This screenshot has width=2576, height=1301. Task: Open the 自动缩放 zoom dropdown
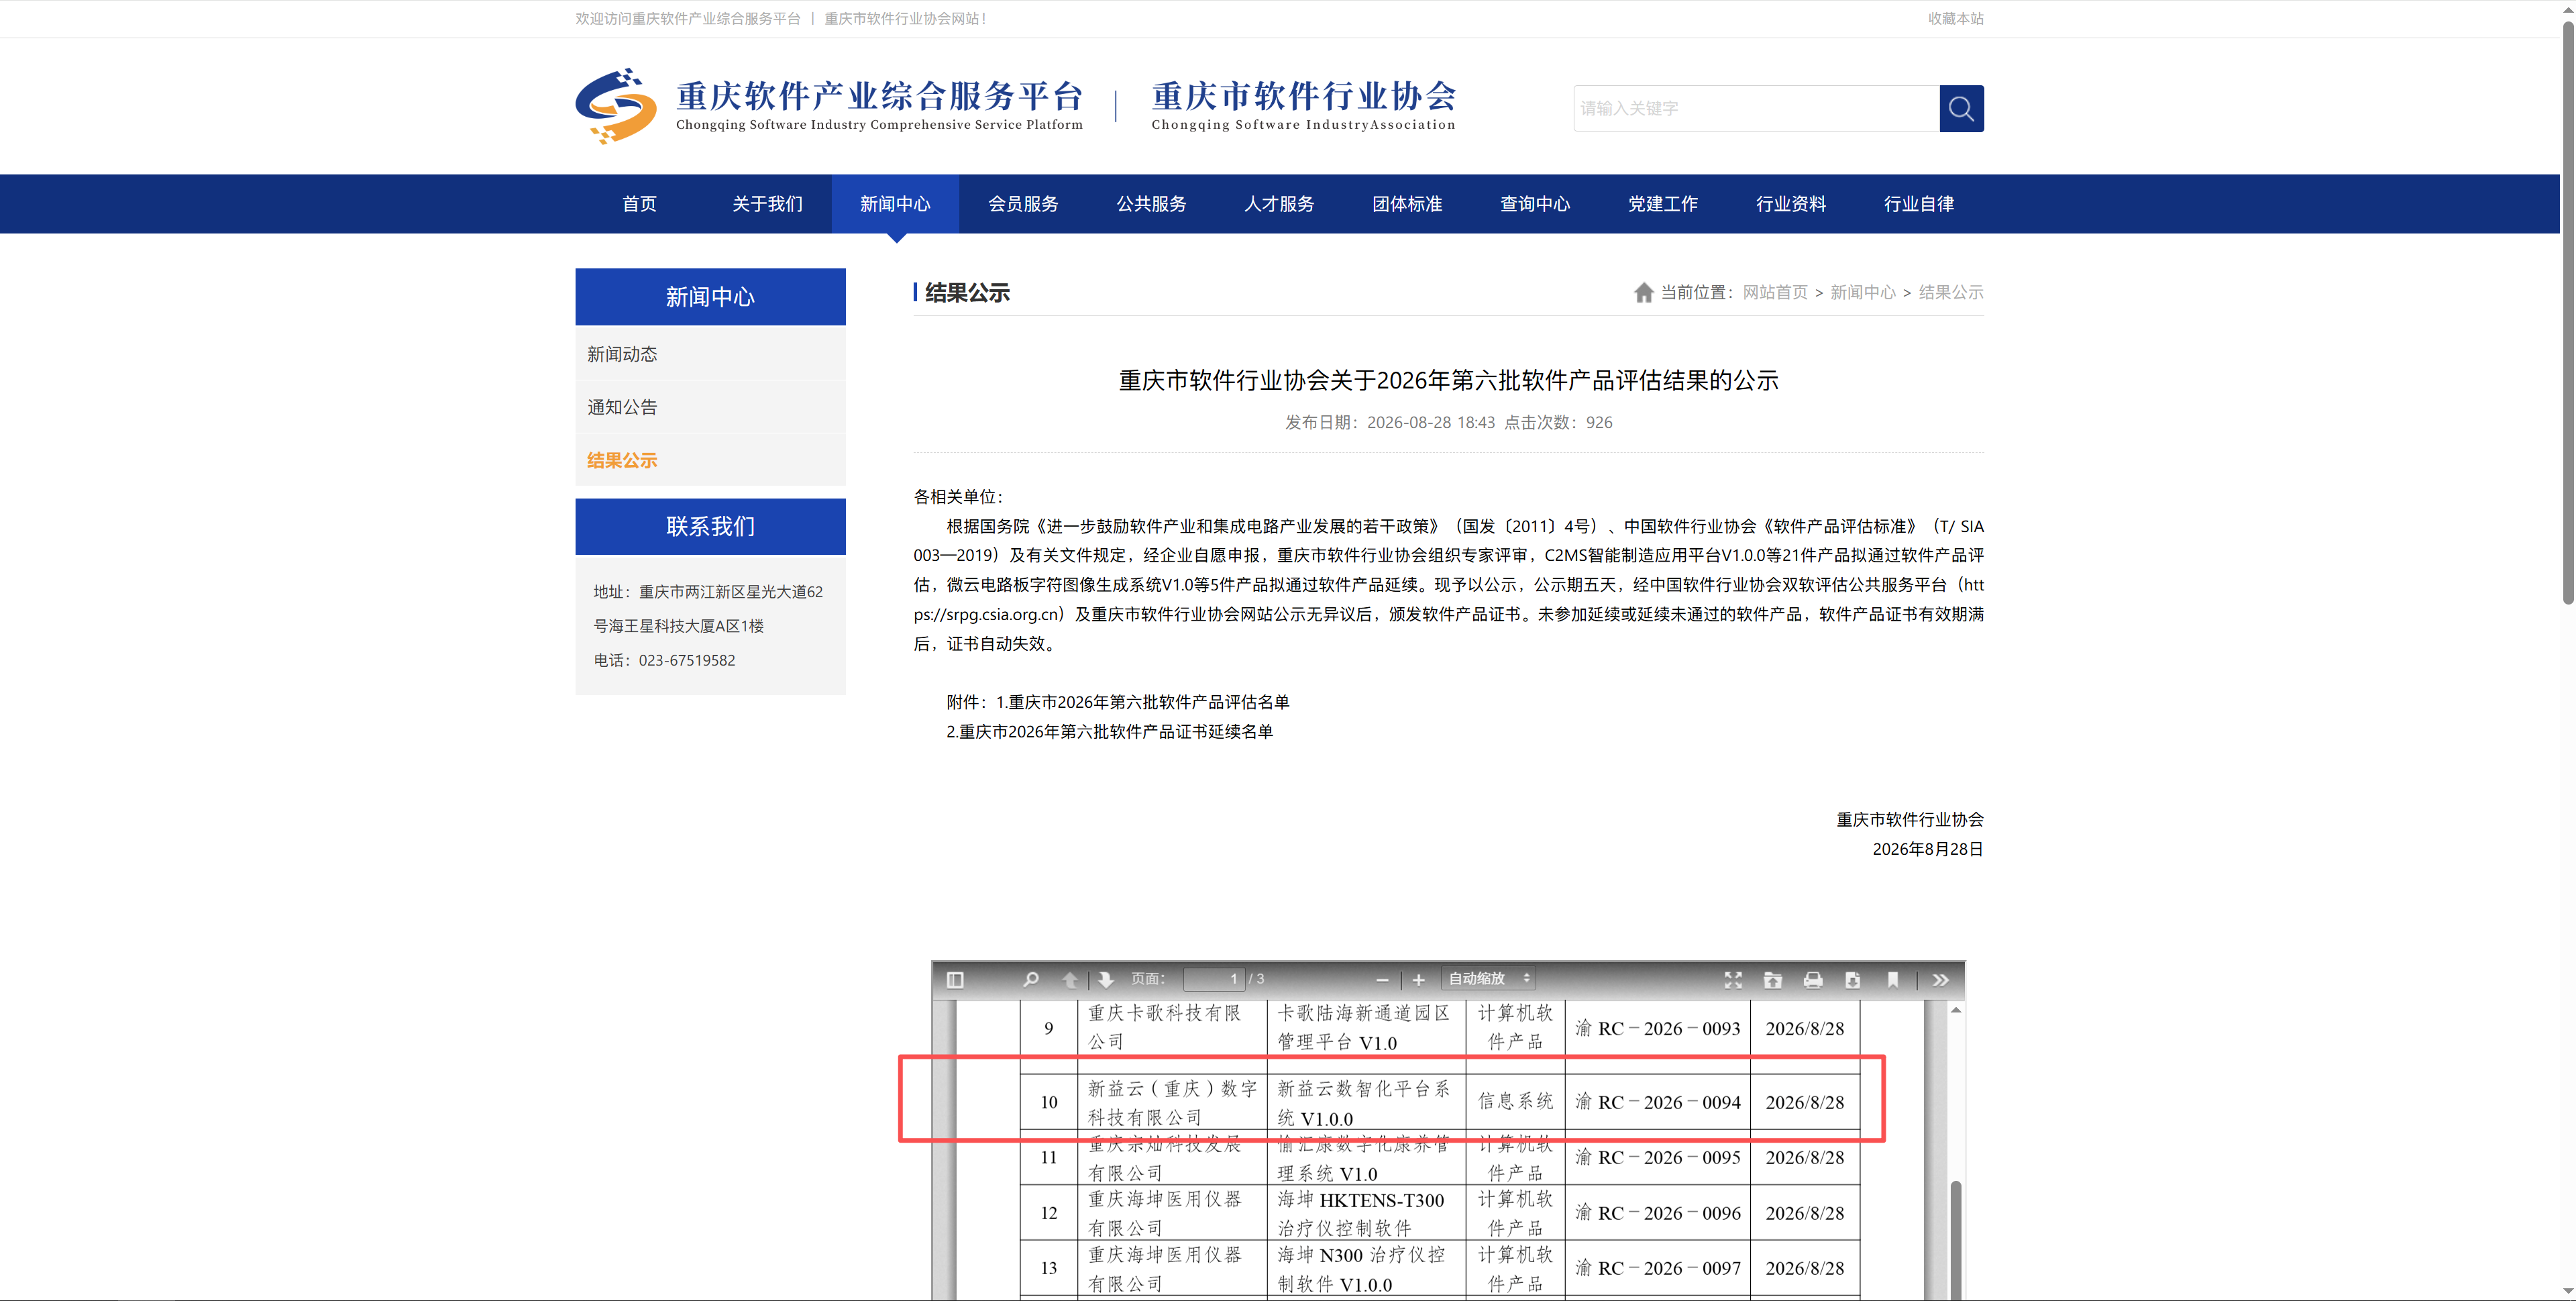click(1488, 979)
